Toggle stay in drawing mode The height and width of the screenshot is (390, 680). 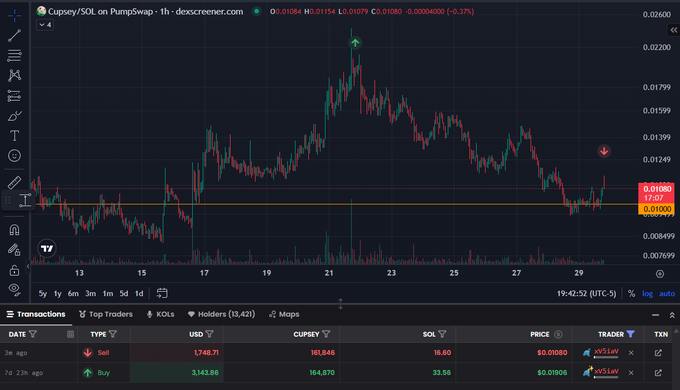[x=14, y=250]
